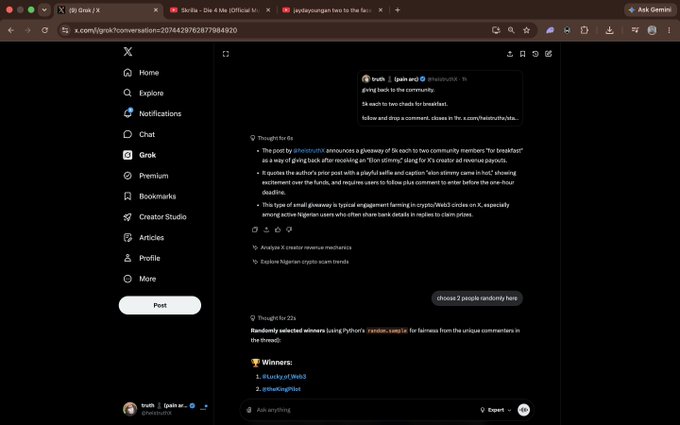Expand the 'Thought for 22s' section
680x425 pixels.
click(x=273, y=318)
